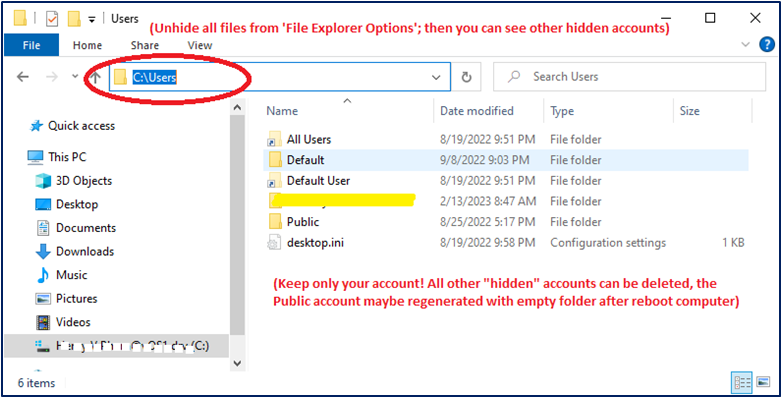This screenshot has height=399, width=781.
Task: Click the Properties icon in quick access toolbar
Action: pyautogui.click(x=52, y=19)
